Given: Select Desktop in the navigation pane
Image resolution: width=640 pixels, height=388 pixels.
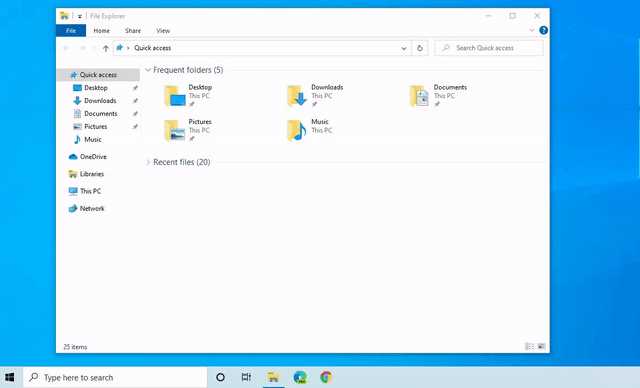Looking at the screenshot, I should pos(96,88).
